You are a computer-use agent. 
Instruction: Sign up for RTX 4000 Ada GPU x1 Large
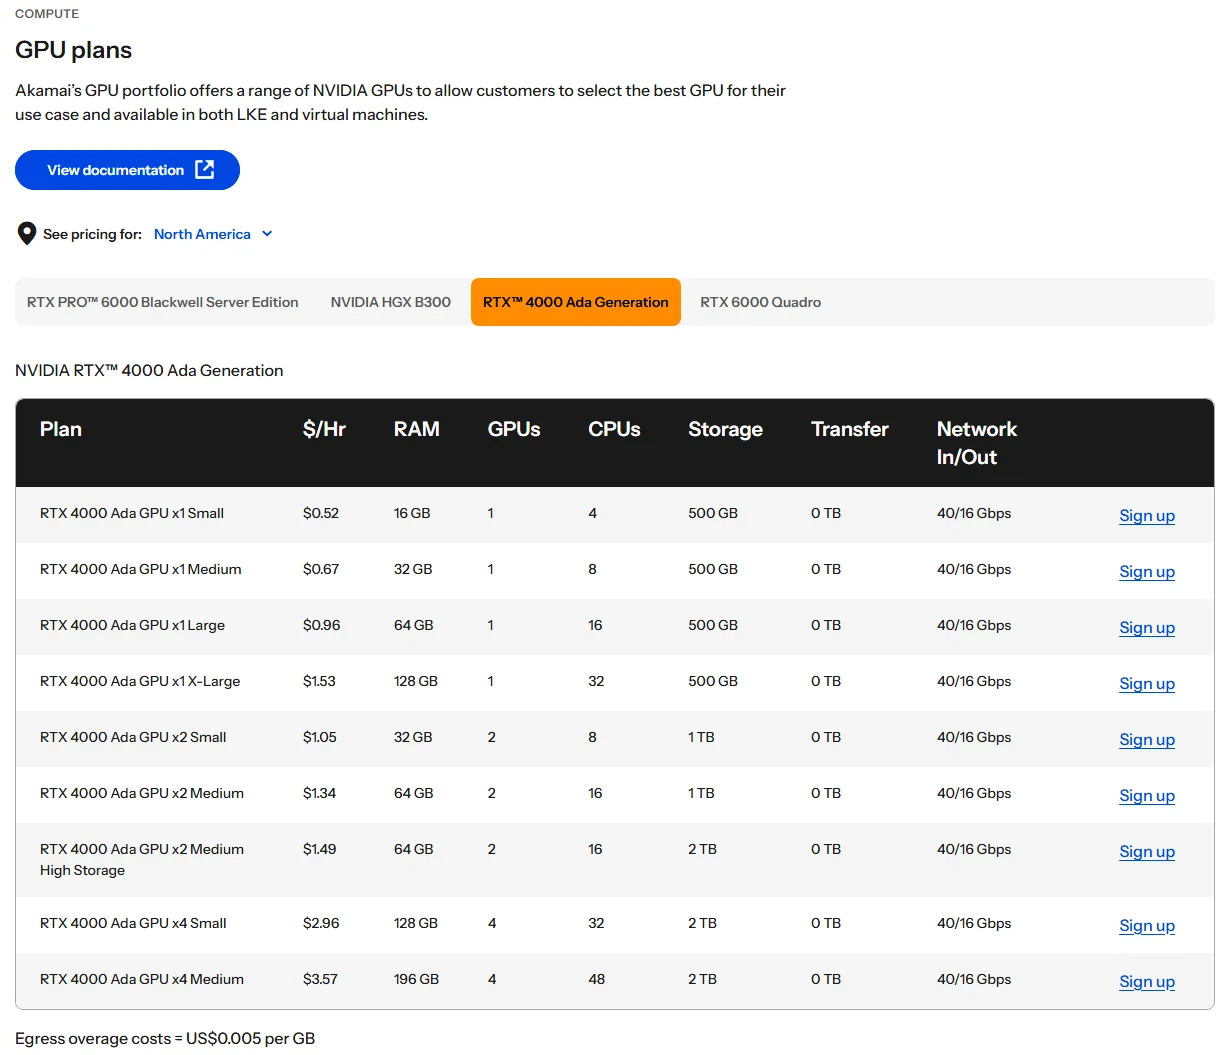pyautogui.click(x=1147, y=627)
